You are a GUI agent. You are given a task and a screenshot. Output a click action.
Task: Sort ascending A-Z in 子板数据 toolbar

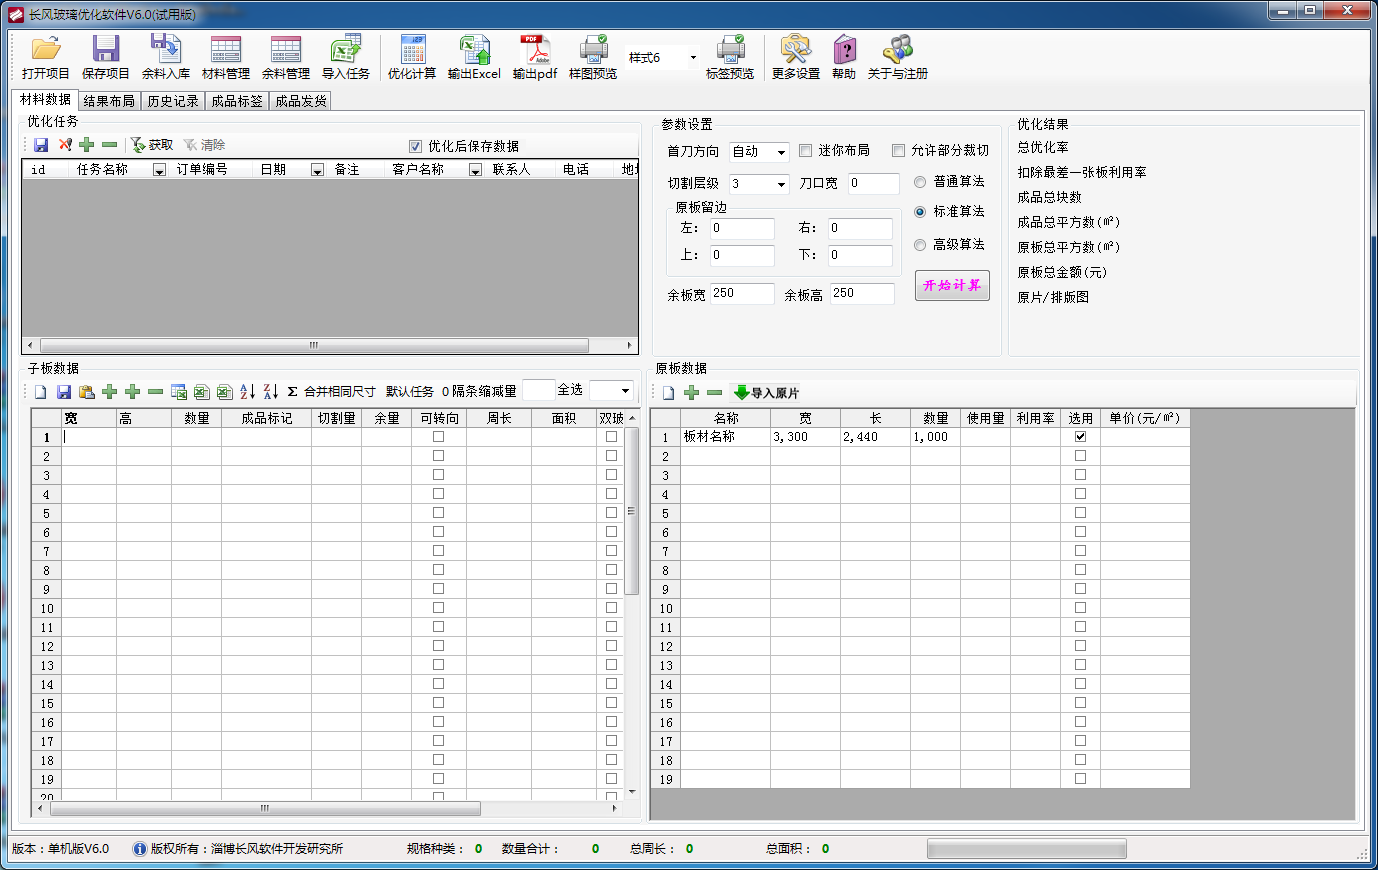pyautogui.click(x=248, y=392)
